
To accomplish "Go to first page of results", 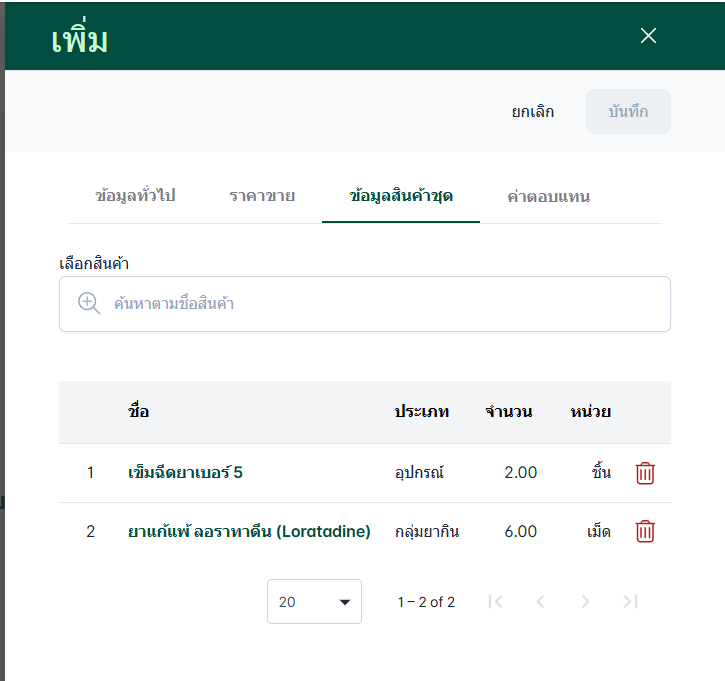I will 495,602.
